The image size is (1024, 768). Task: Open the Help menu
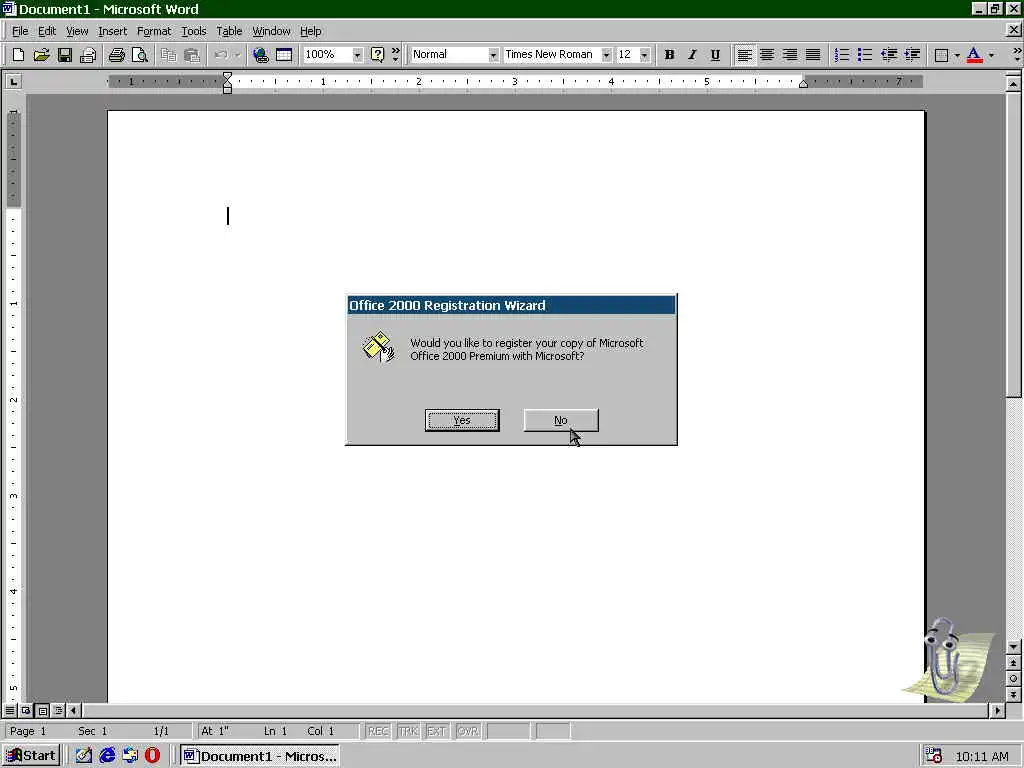[x=310, y=31]
